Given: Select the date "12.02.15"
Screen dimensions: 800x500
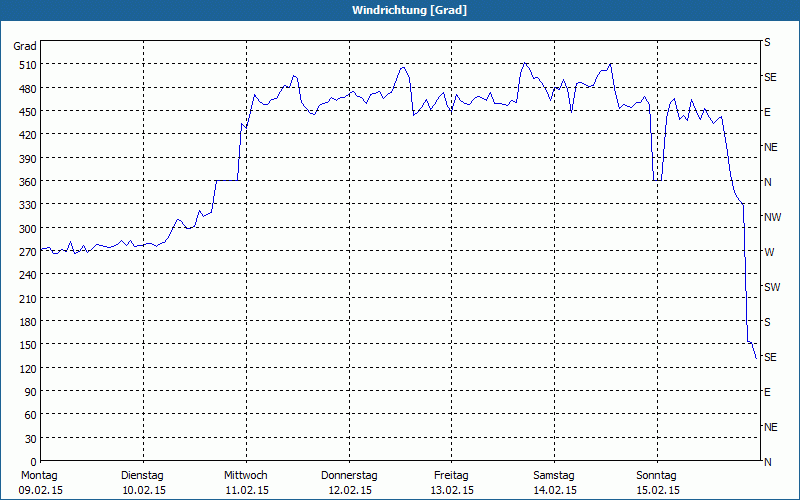Looking at the screenshot, I should click(350, 490).
